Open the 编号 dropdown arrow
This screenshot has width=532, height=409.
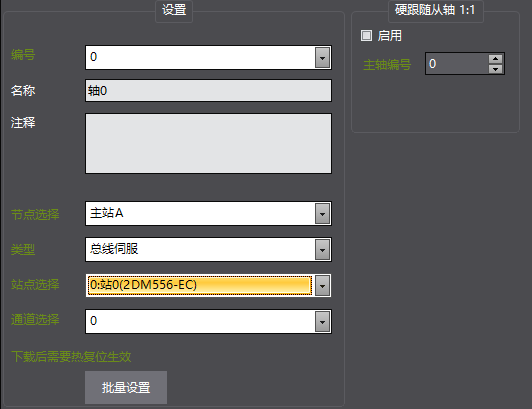coord(322,57)
